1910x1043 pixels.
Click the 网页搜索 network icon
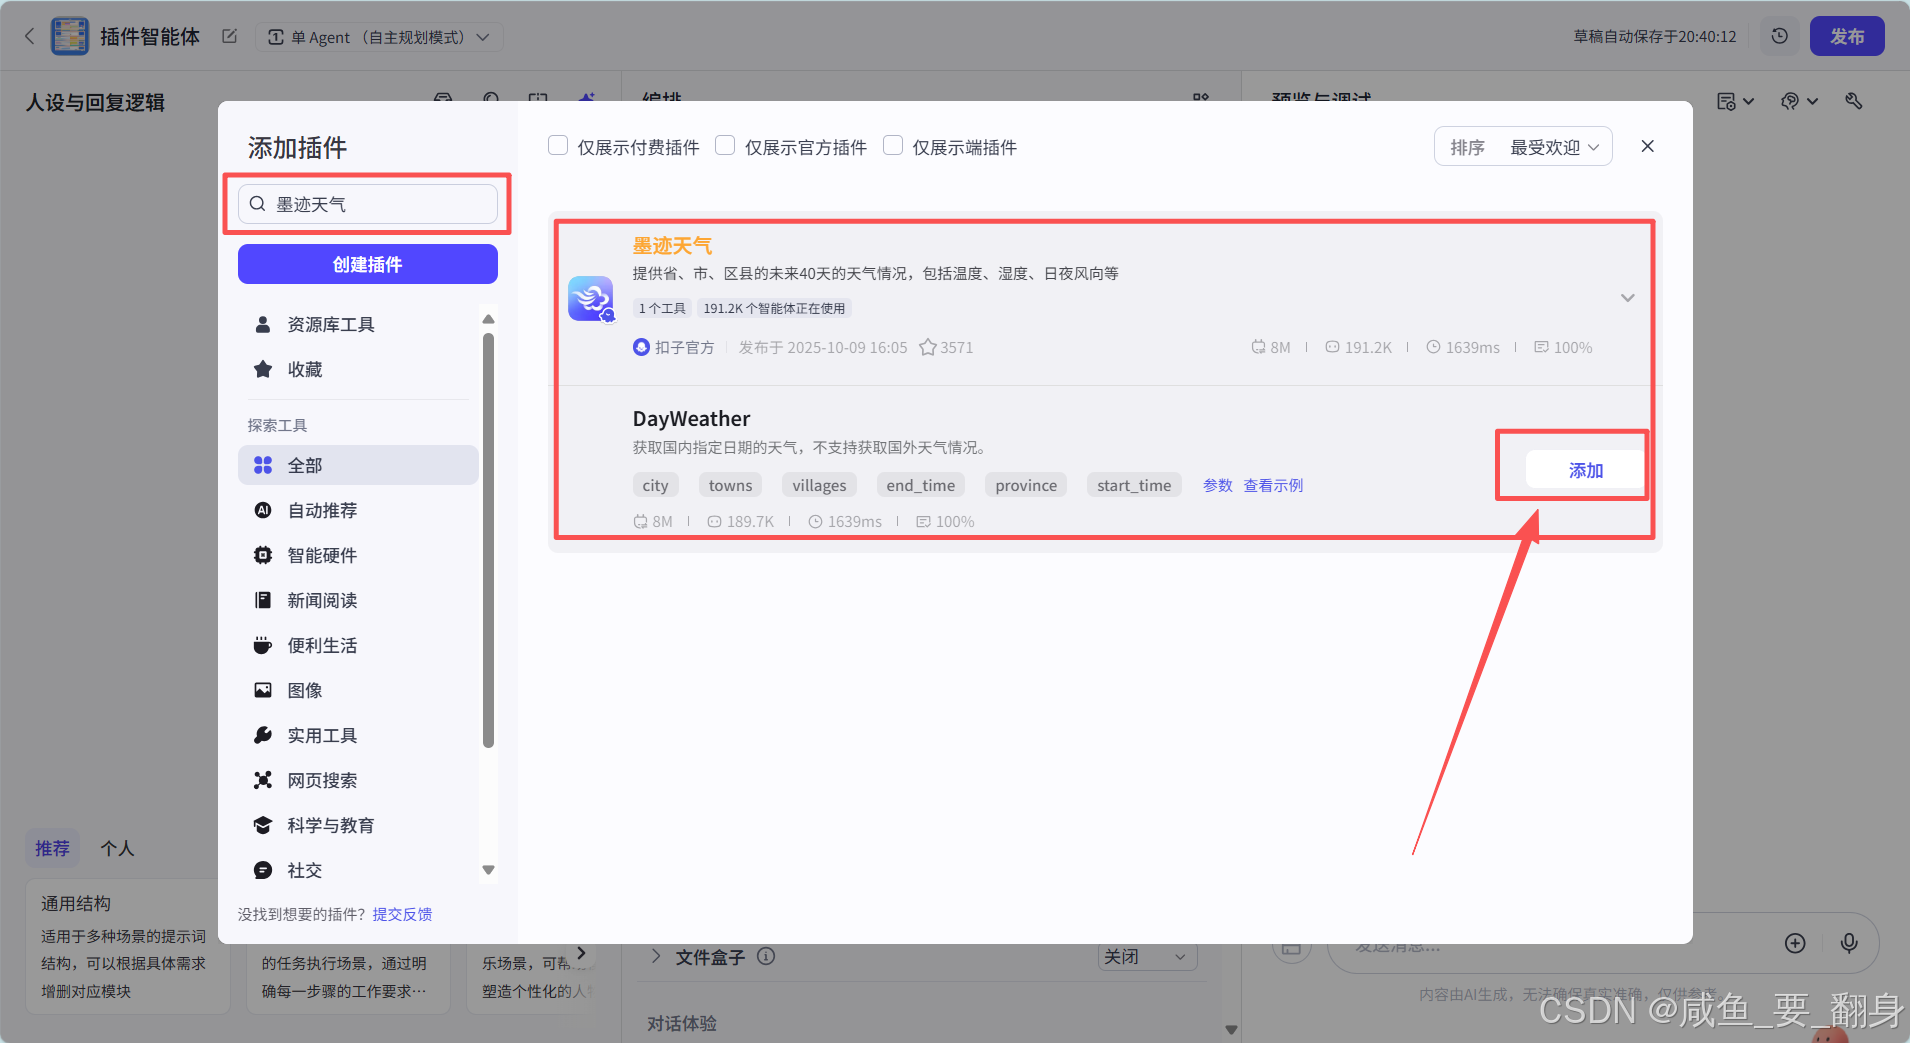pos(263,780)
